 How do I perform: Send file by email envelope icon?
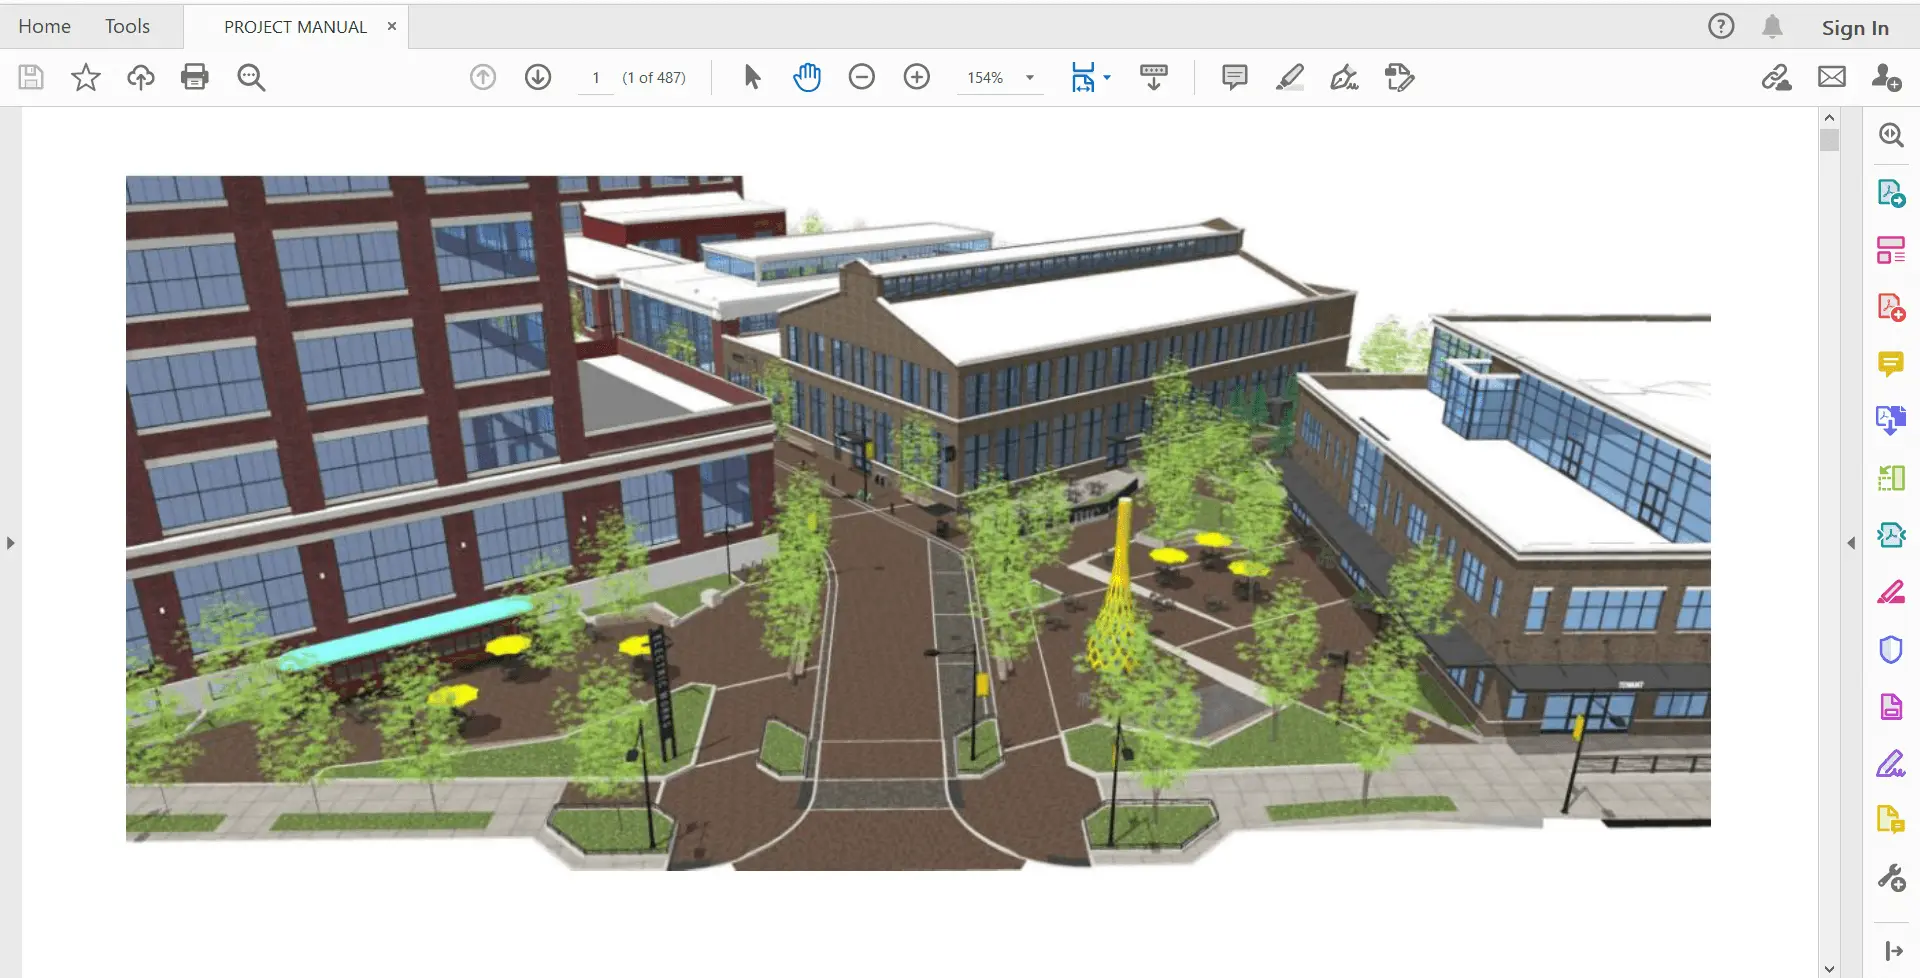click(x=1832, y=77)
